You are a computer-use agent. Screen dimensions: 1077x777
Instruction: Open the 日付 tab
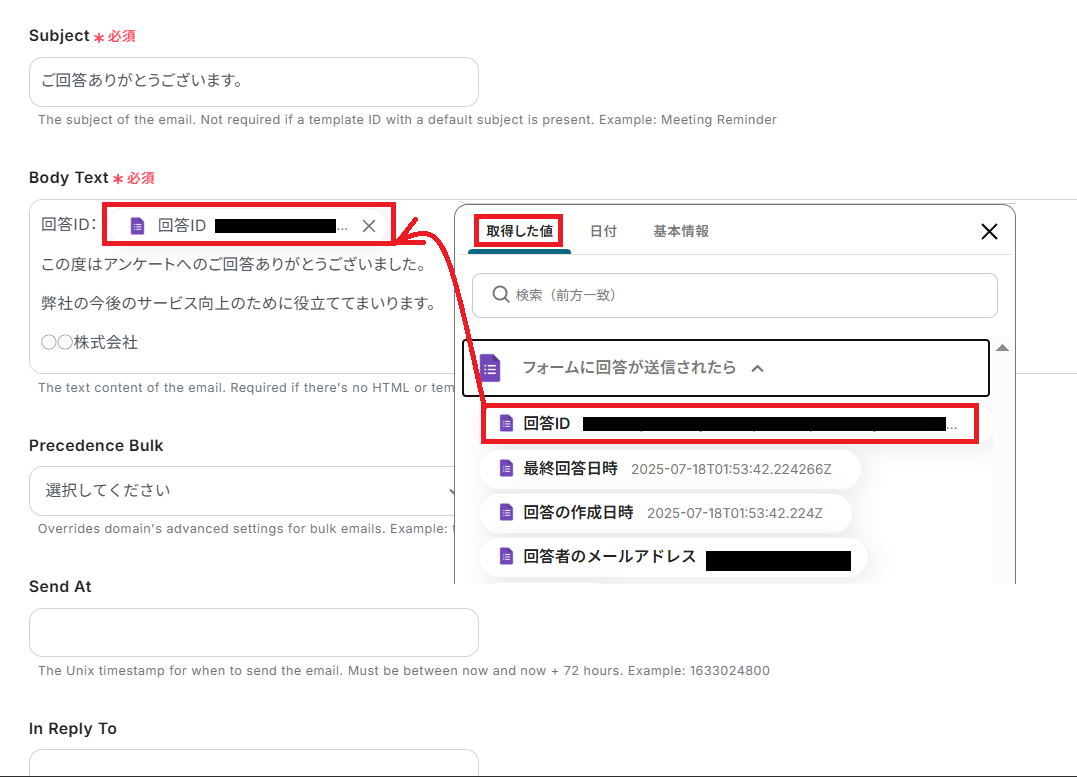click(x=604, y=230)
